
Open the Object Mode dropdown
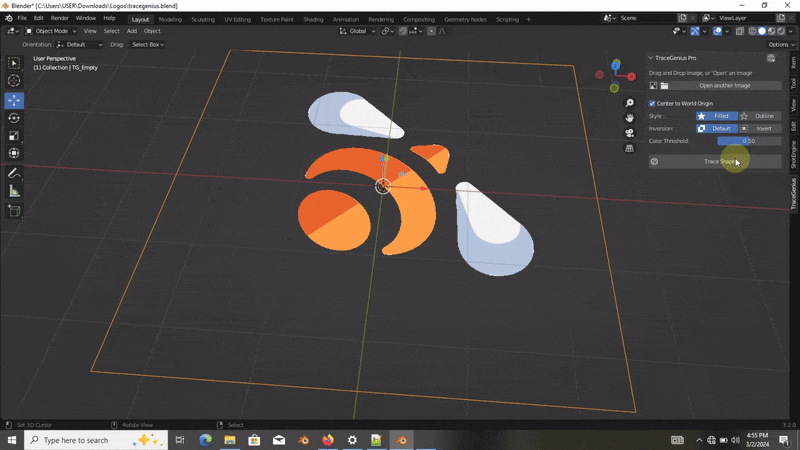pos(51,31)
